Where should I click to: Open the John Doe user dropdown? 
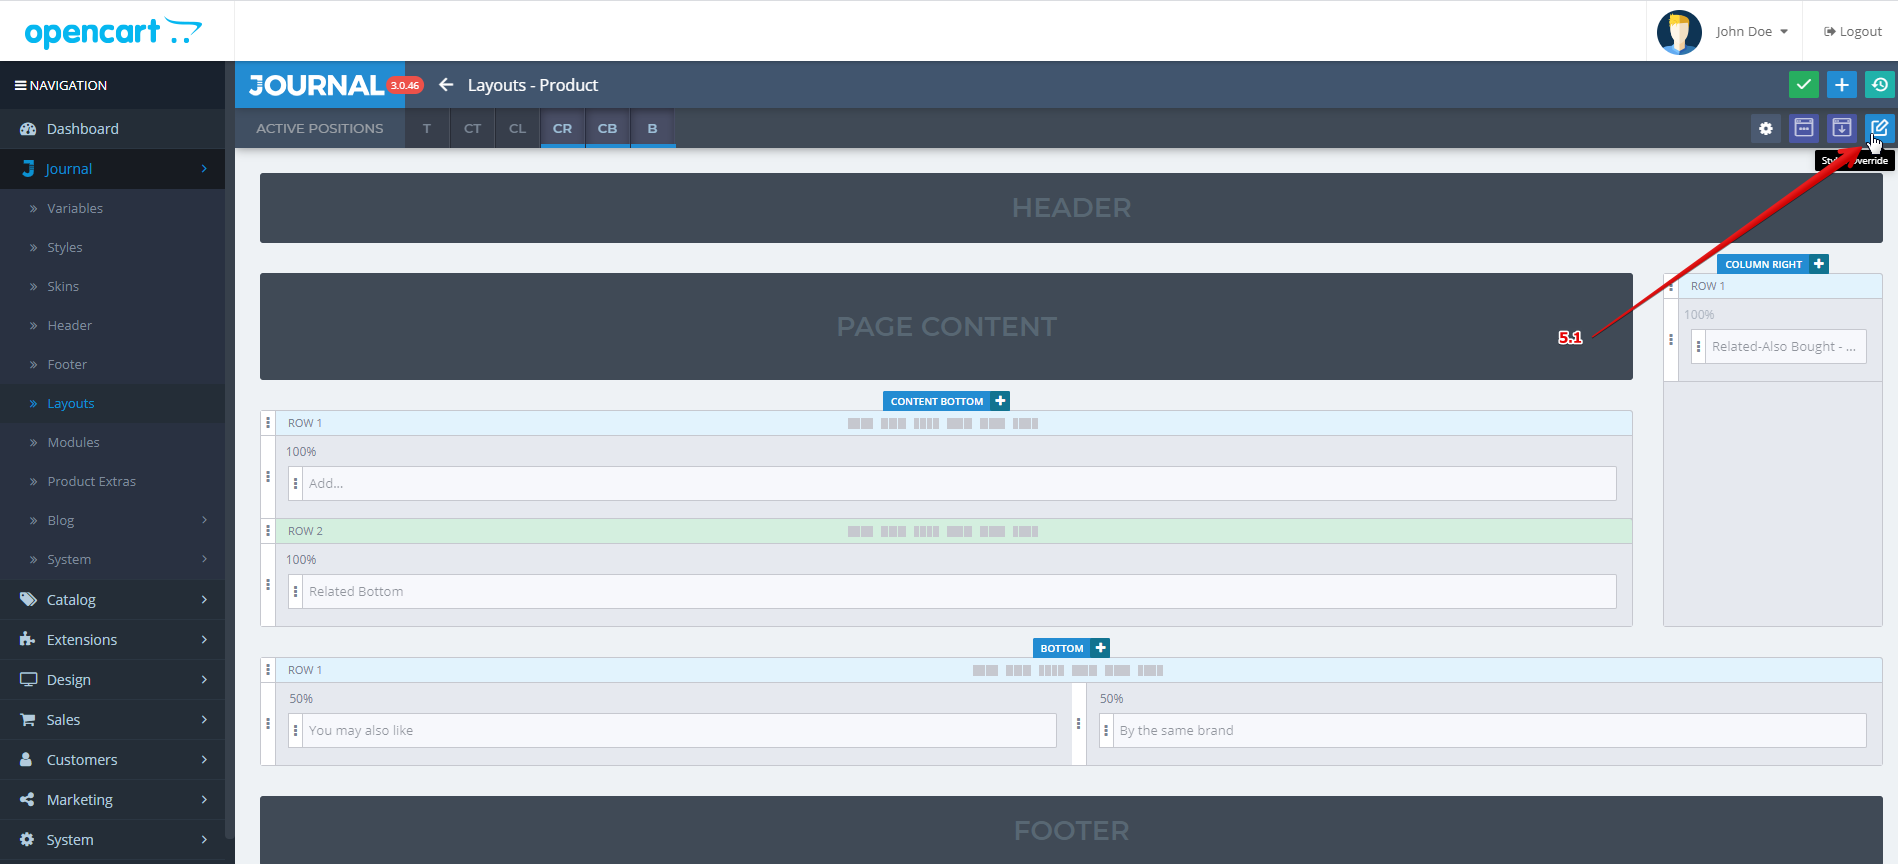tap(1752, 32)
